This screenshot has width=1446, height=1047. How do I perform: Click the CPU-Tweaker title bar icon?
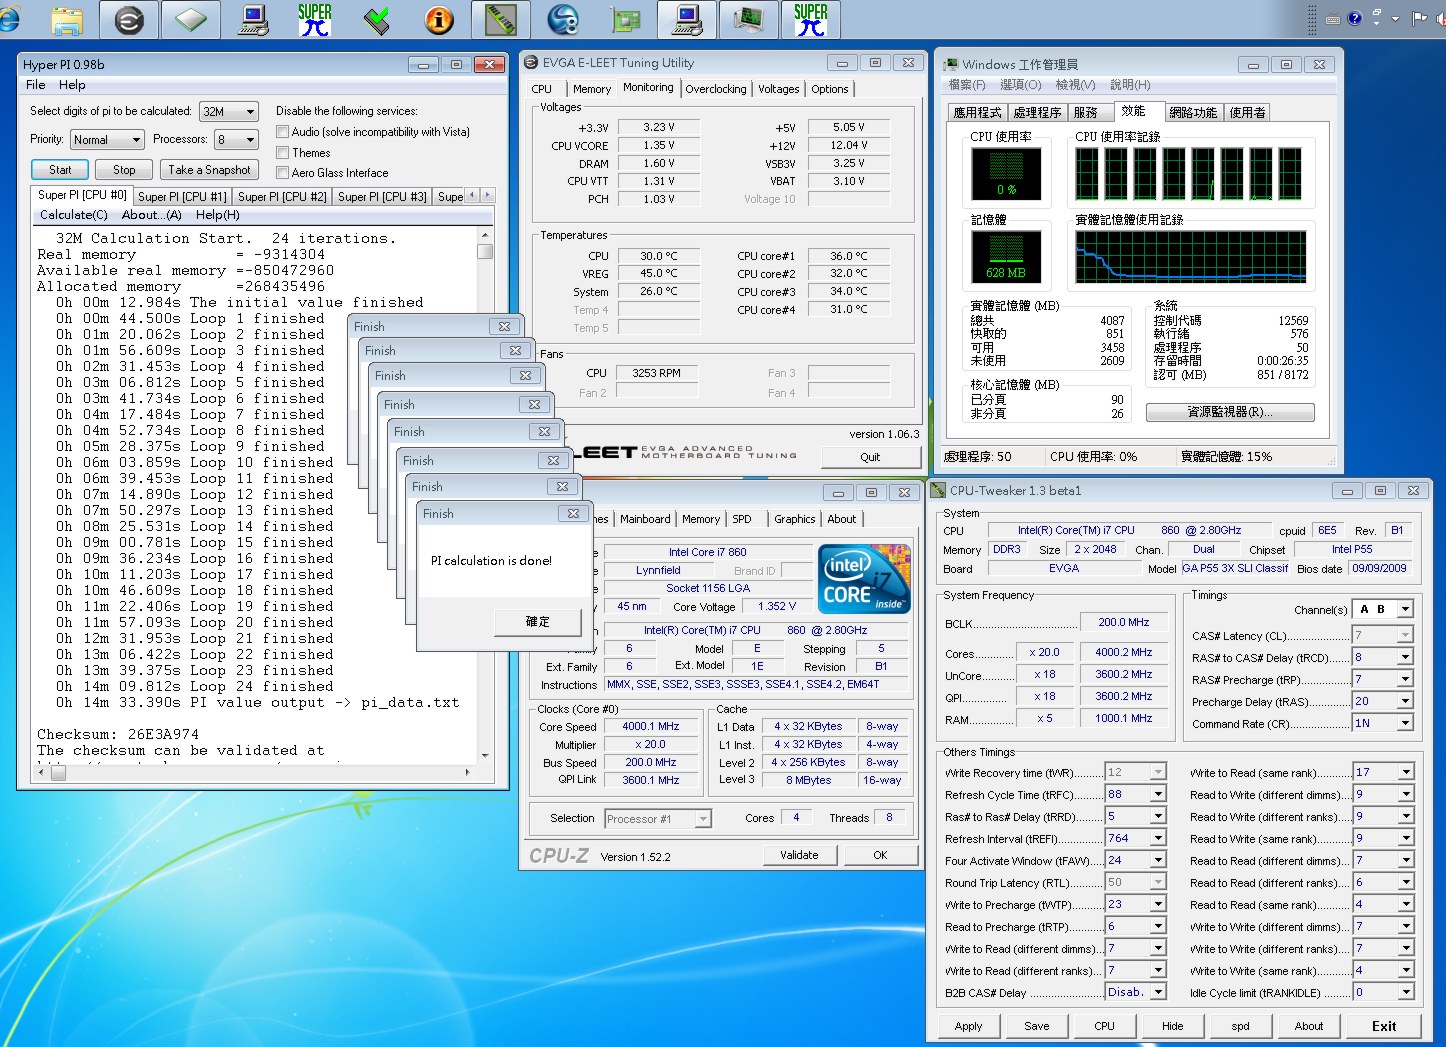tap(938, 490)
